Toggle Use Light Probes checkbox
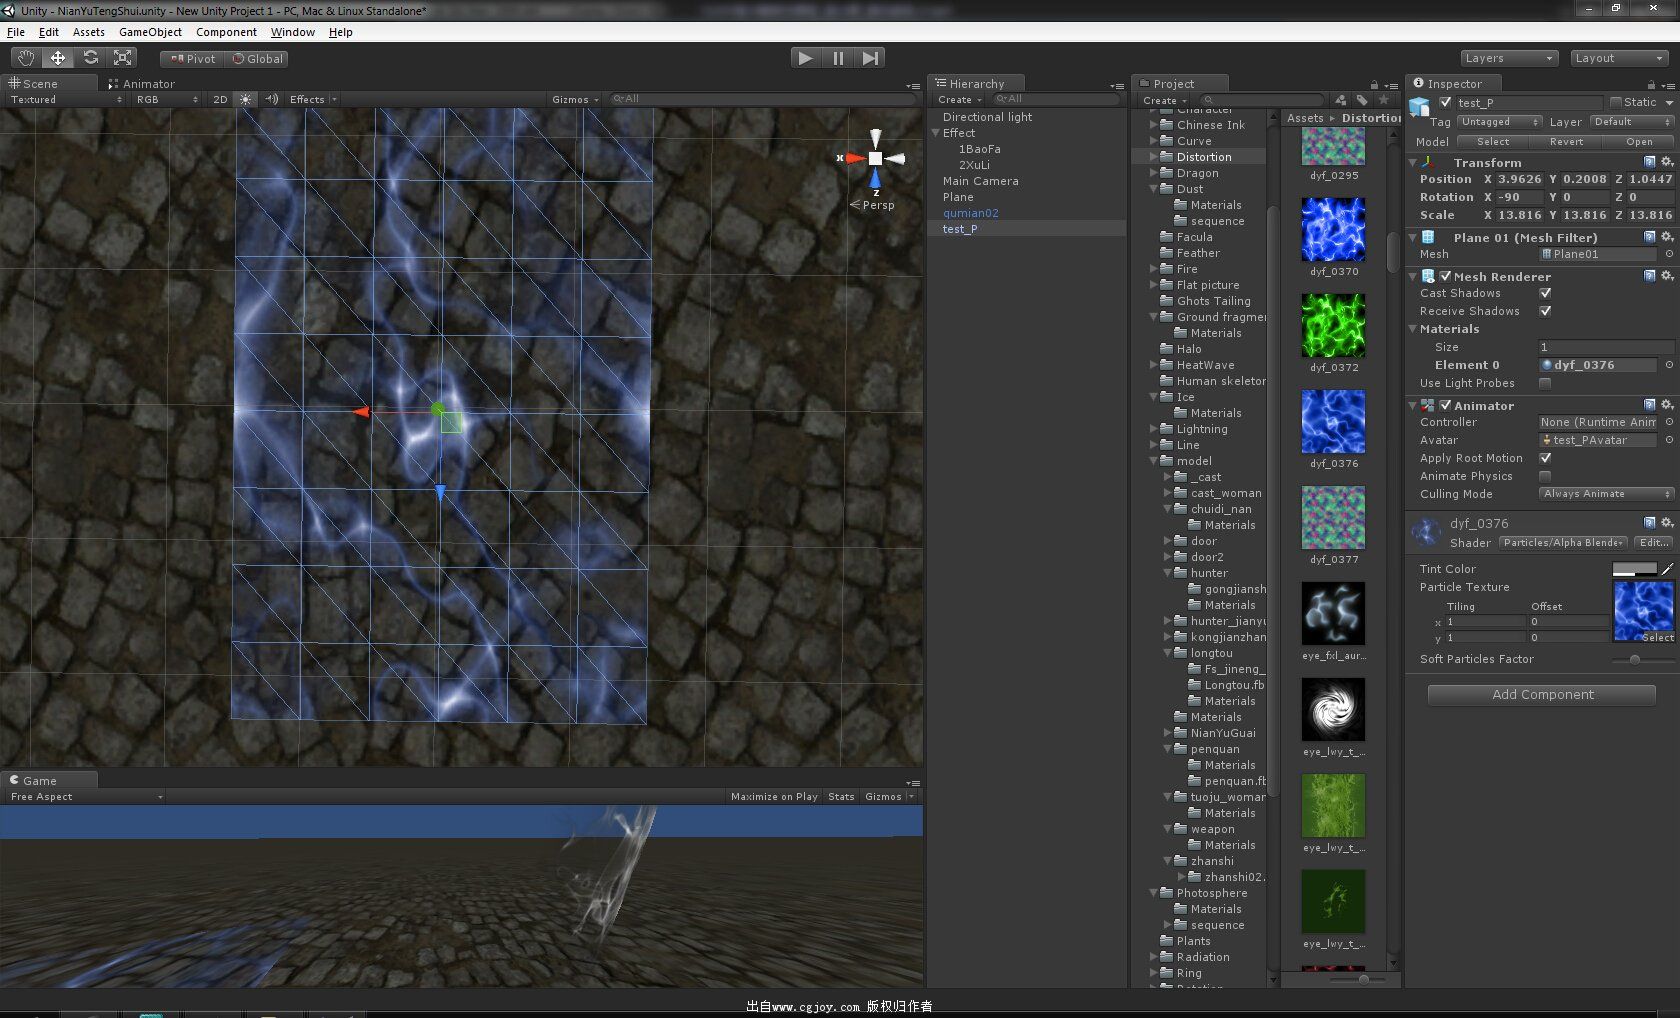 pos(1545,383)
